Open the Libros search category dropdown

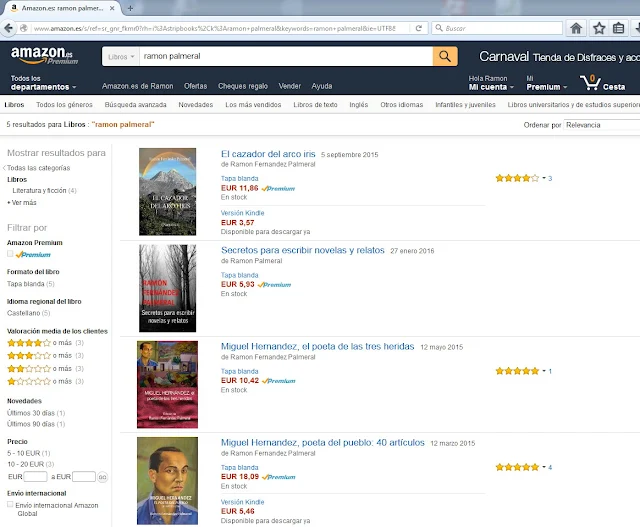click(121, 57)
